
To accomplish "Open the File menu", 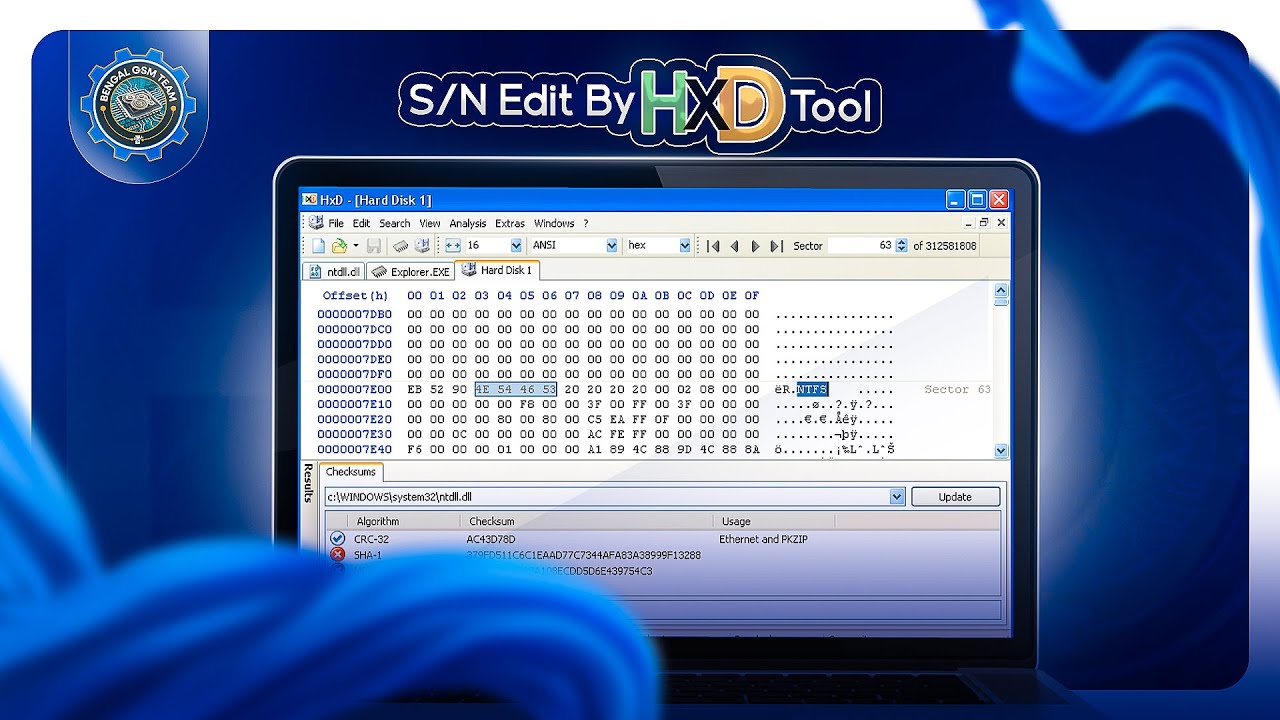I will (336, 223).
